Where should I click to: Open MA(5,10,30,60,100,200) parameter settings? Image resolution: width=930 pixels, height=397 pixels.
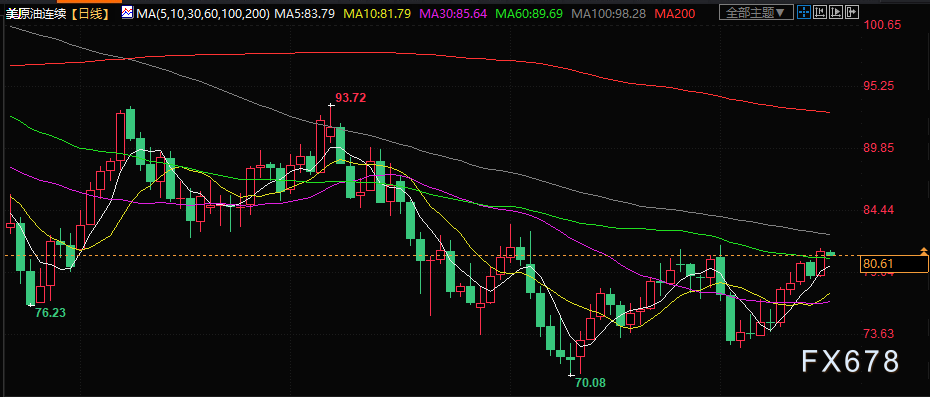[x=203, y=12]
